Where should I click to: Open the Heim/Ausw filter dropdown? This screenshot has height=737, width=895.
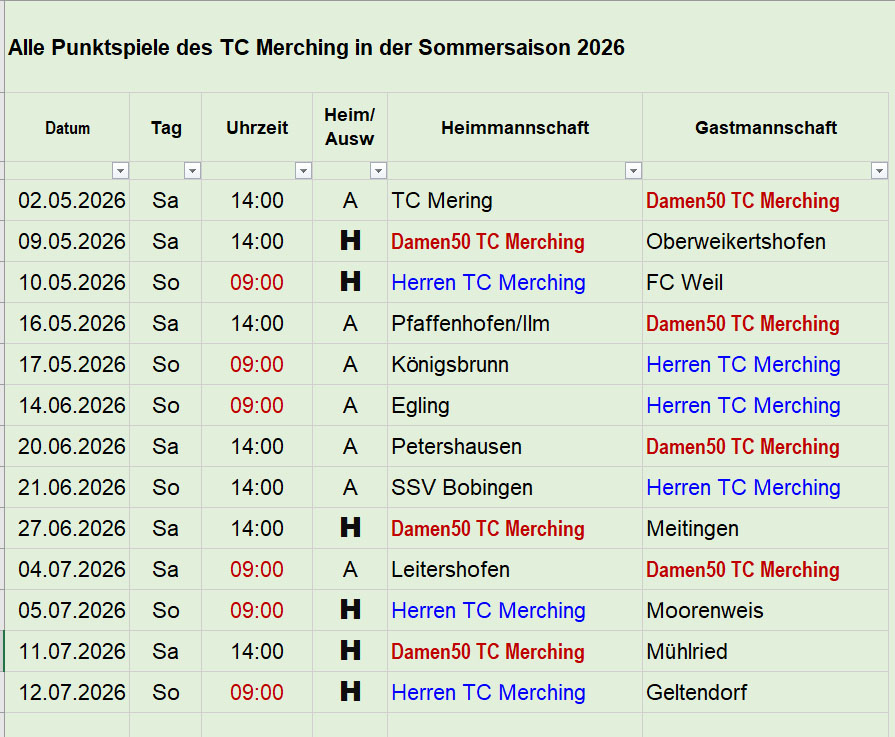378,171
